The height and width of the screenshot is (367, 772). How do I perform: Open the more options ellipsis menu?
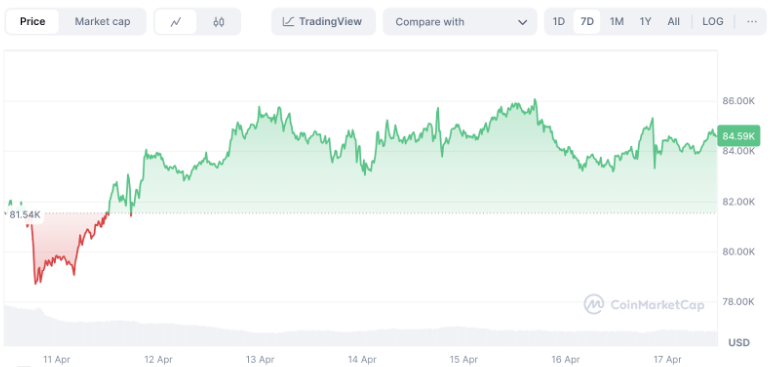tap(752, 22)
